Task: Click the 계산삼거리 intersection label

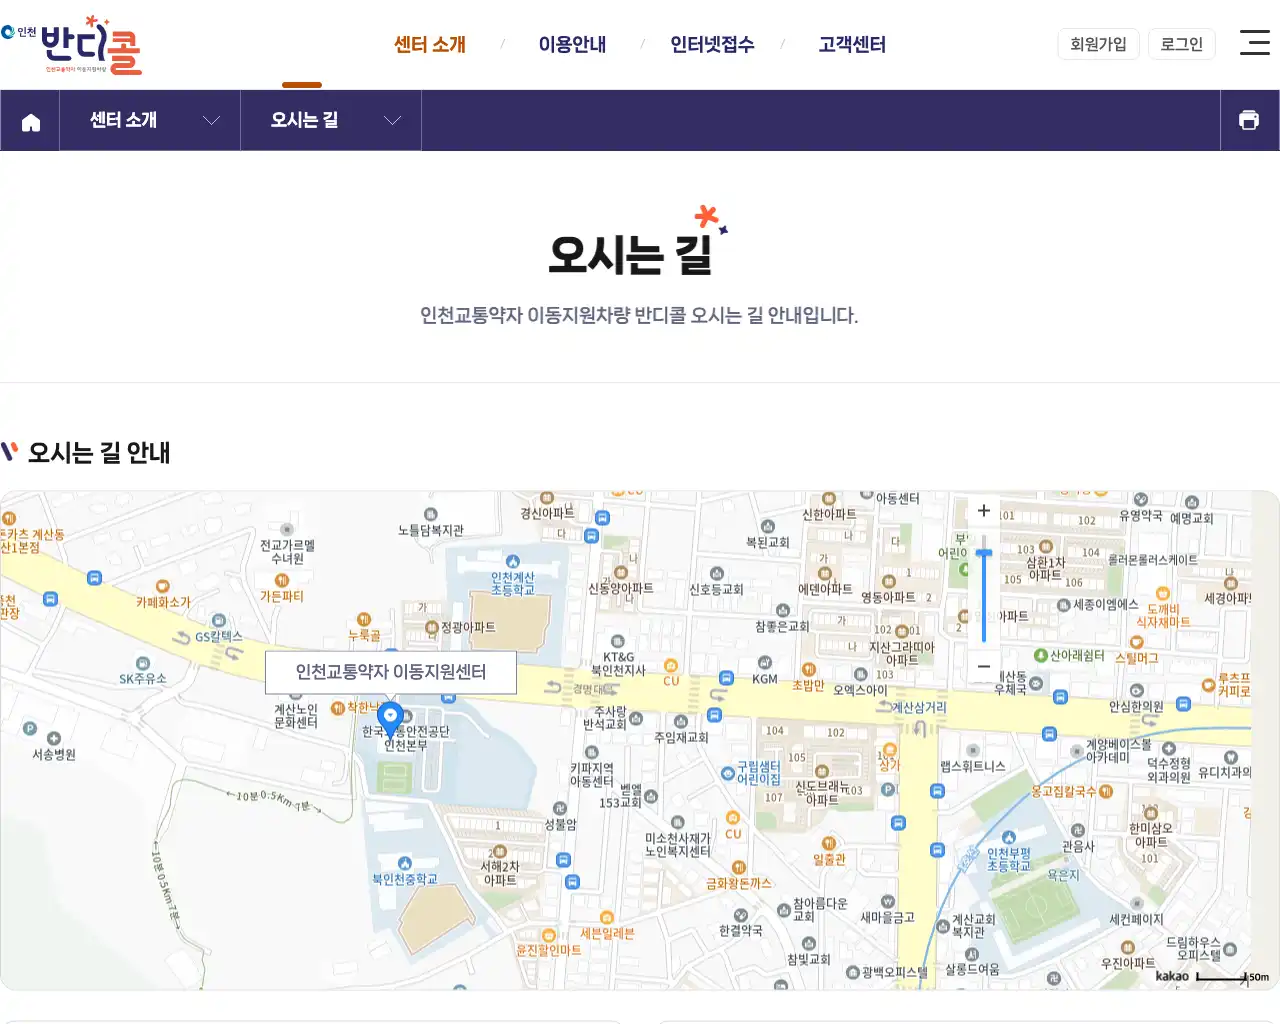Action: [x=919, y=707]
